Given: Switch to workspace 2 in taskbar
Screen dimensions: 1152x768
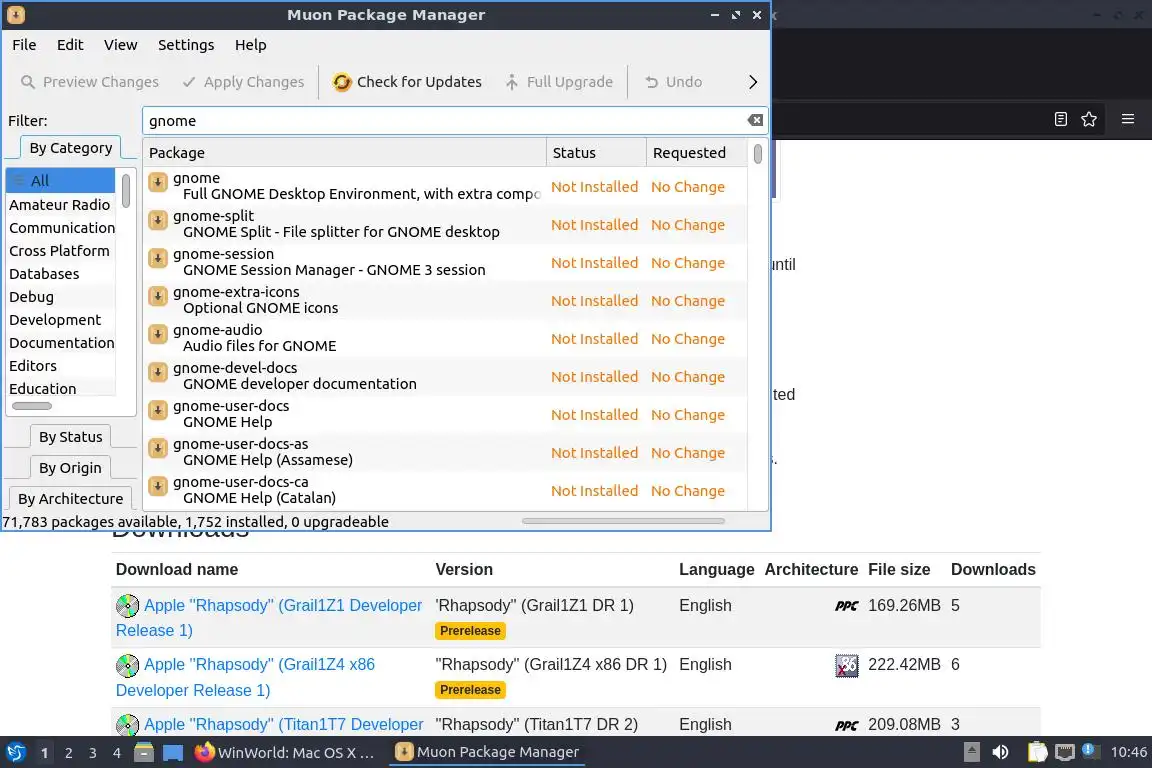Looking at the screenshot, I should pos(68,753).
